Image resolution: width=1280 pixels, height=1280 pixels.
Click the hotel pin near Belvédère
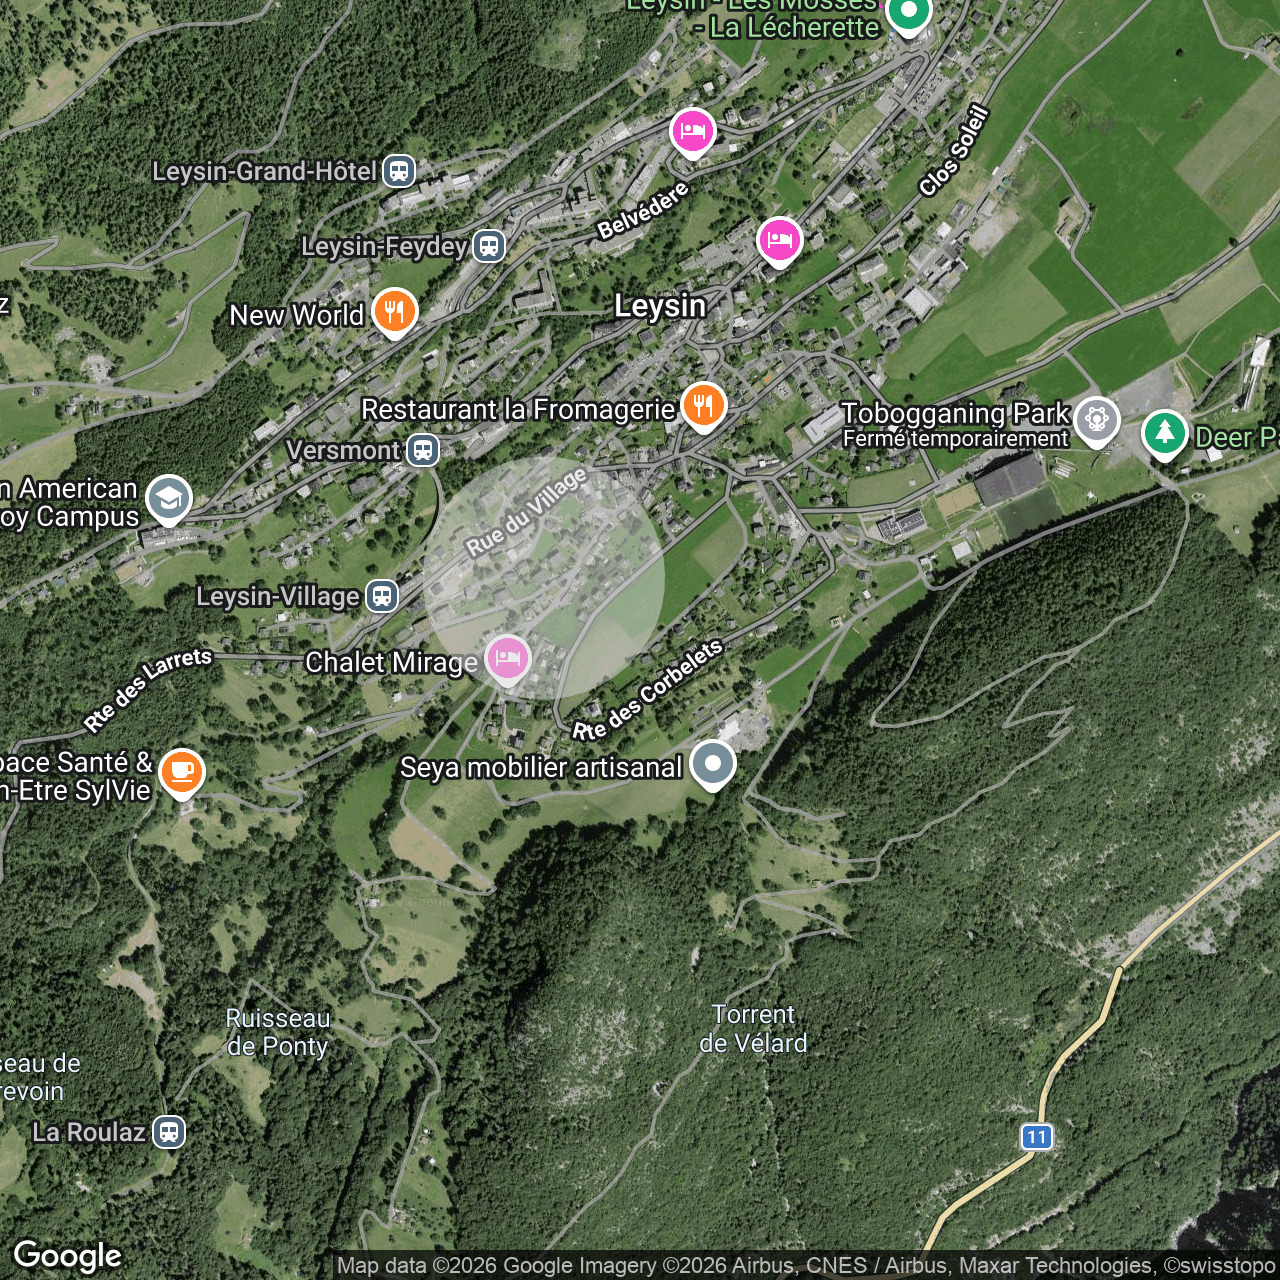pyautogui.click(x=692, y=131)
